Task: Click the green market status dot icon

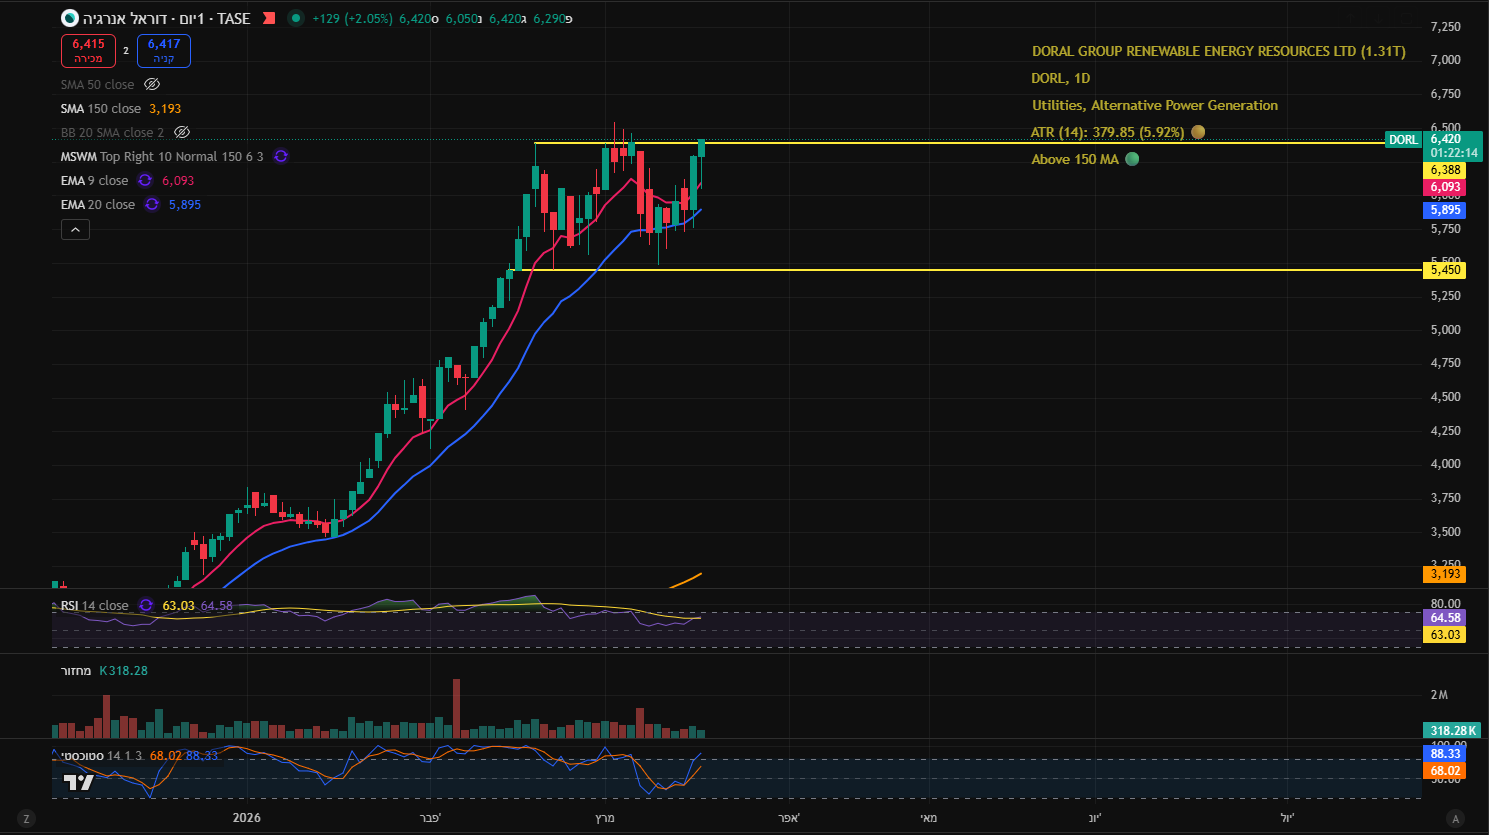Action: [x=296, y=18]
